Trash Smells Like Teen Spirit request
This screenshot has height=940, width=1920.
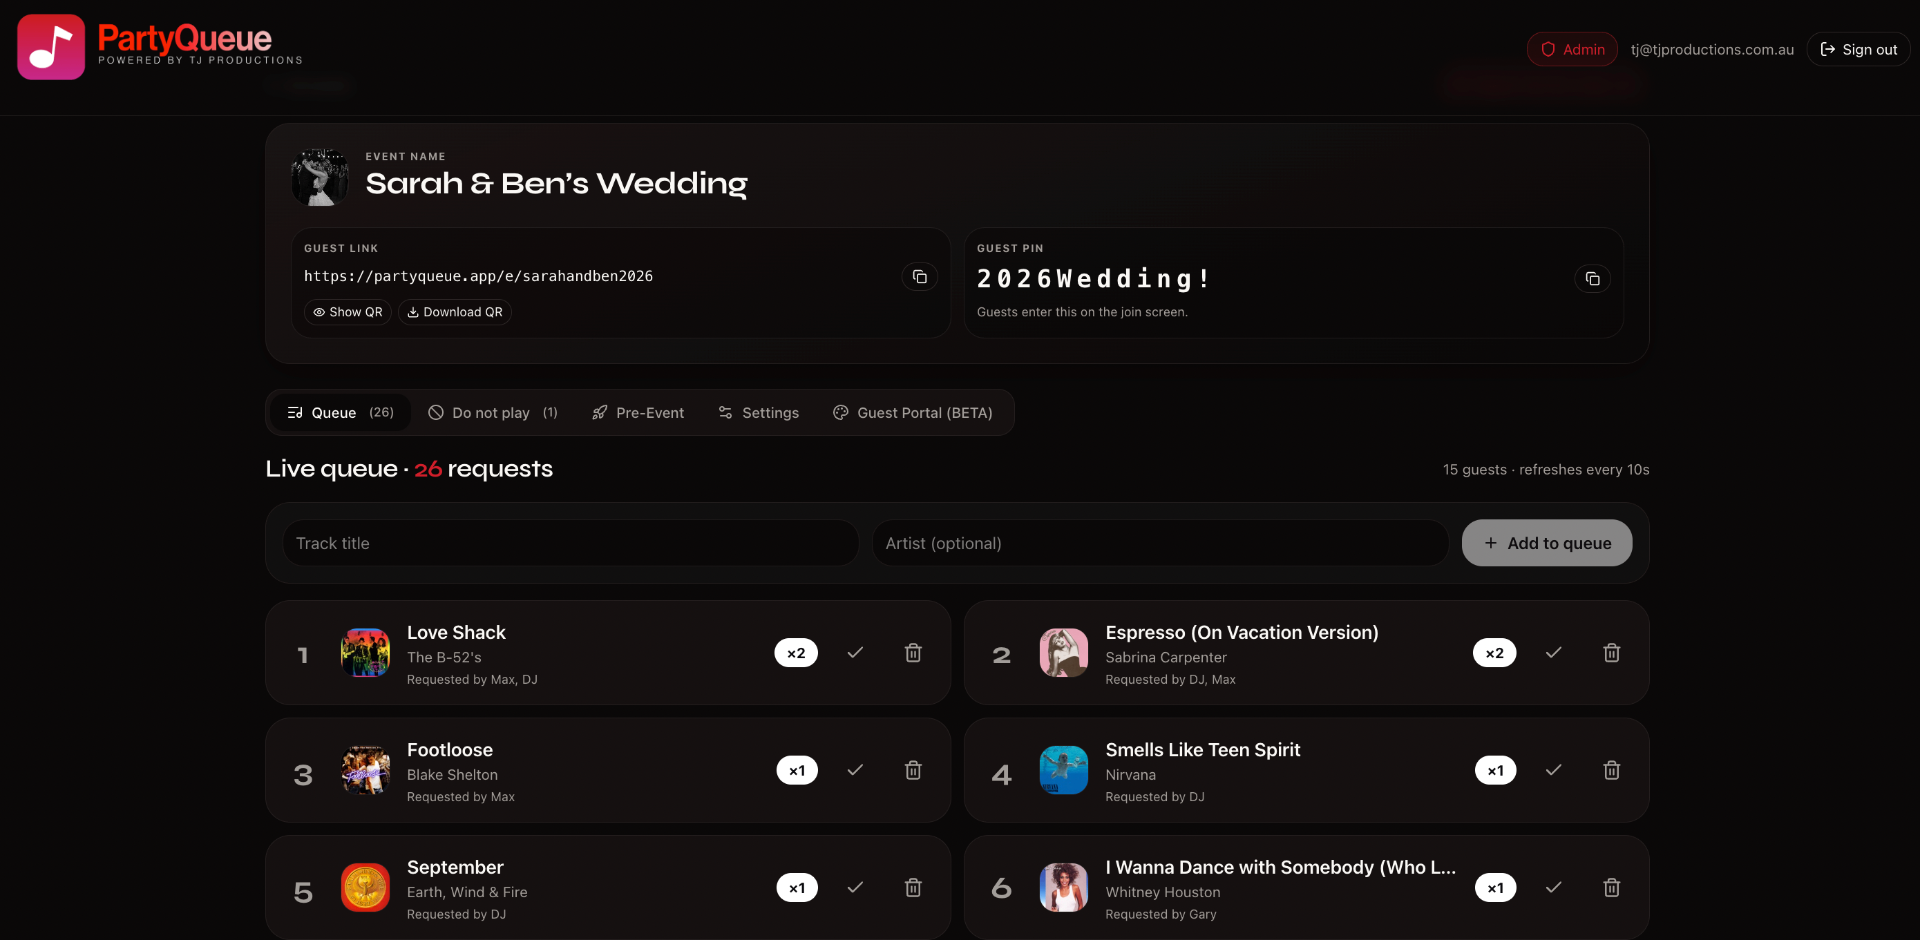(x=1611, y=770)
